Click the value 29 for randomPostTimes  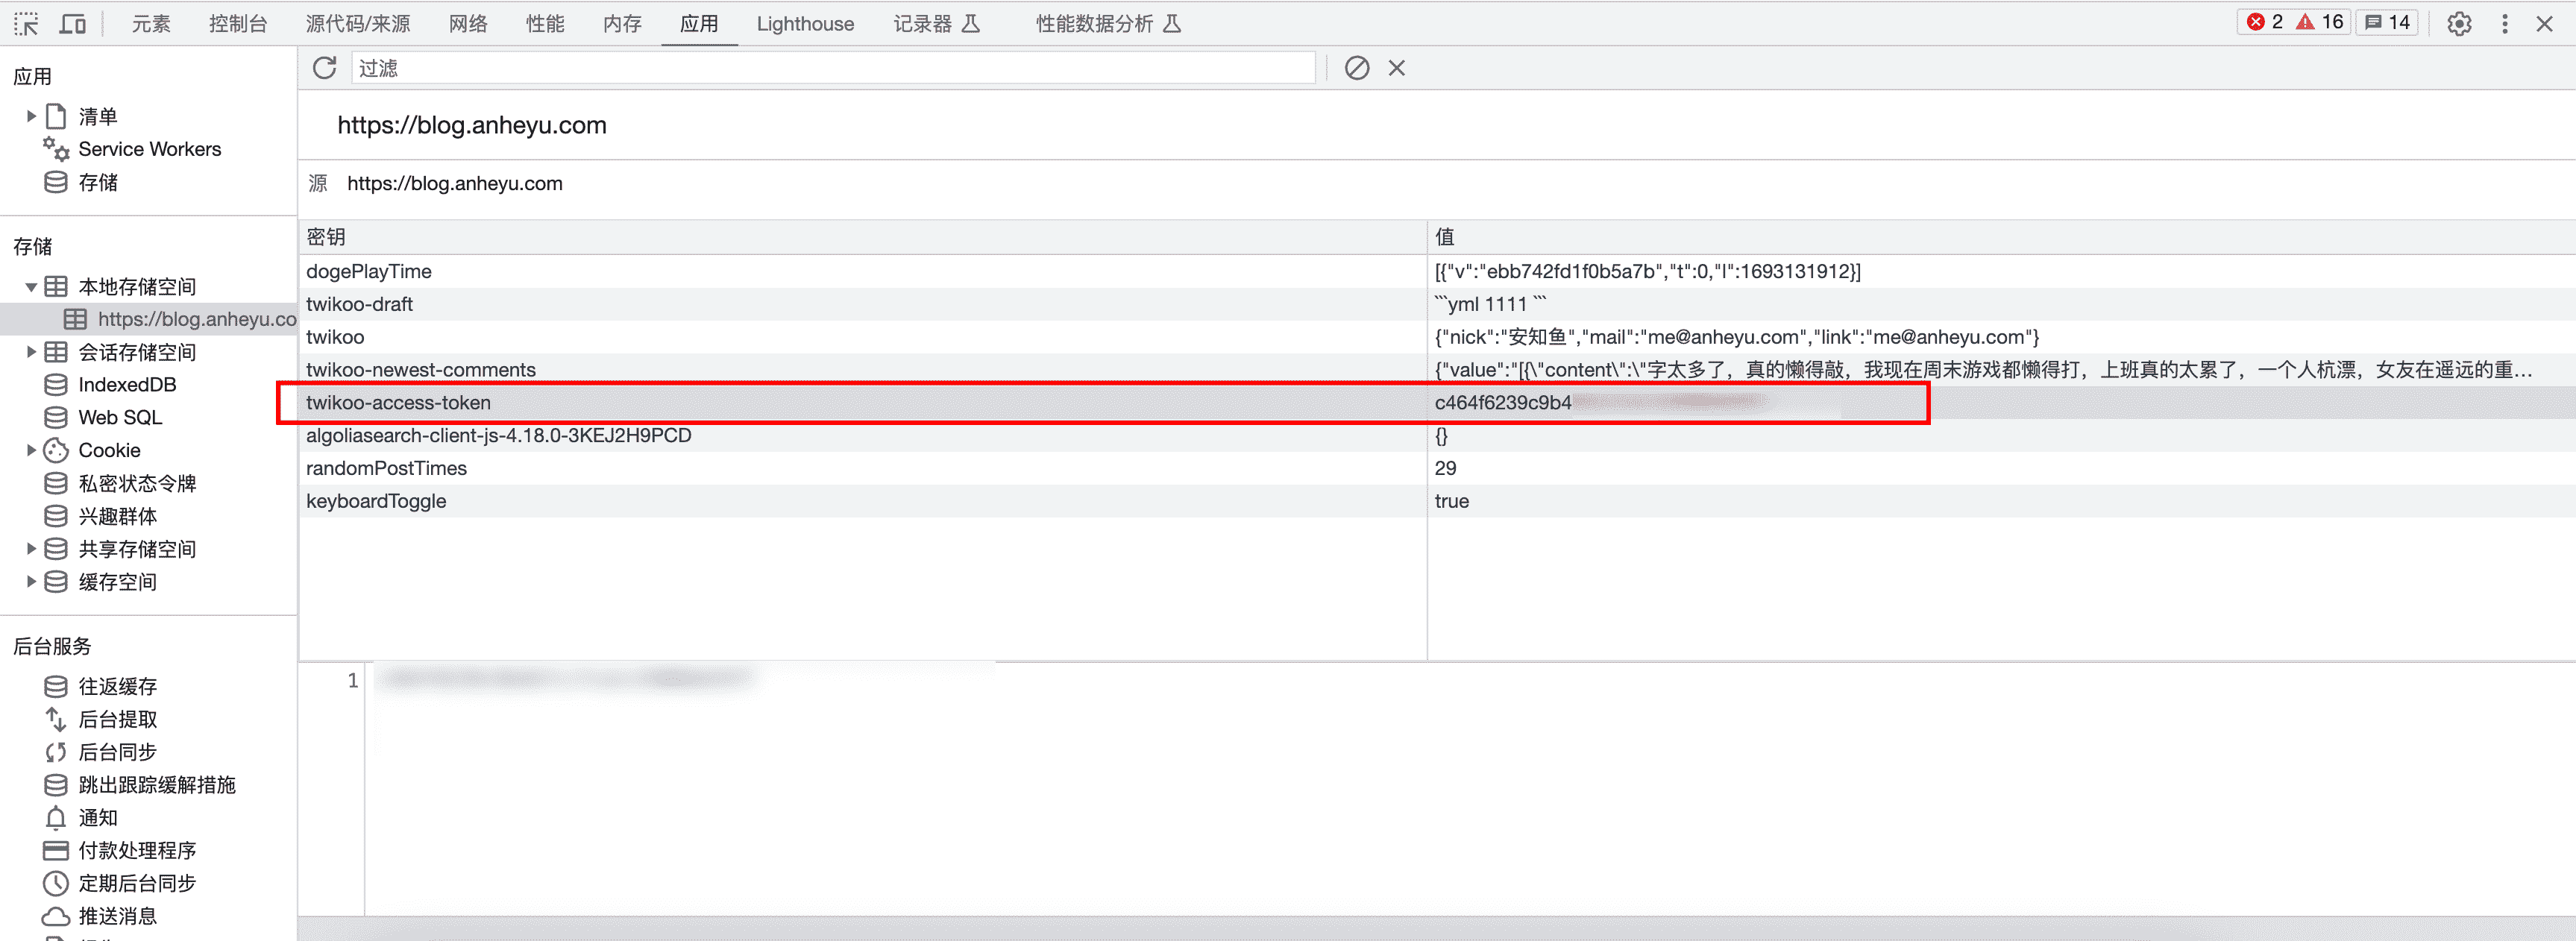[x=1445, y=469]
